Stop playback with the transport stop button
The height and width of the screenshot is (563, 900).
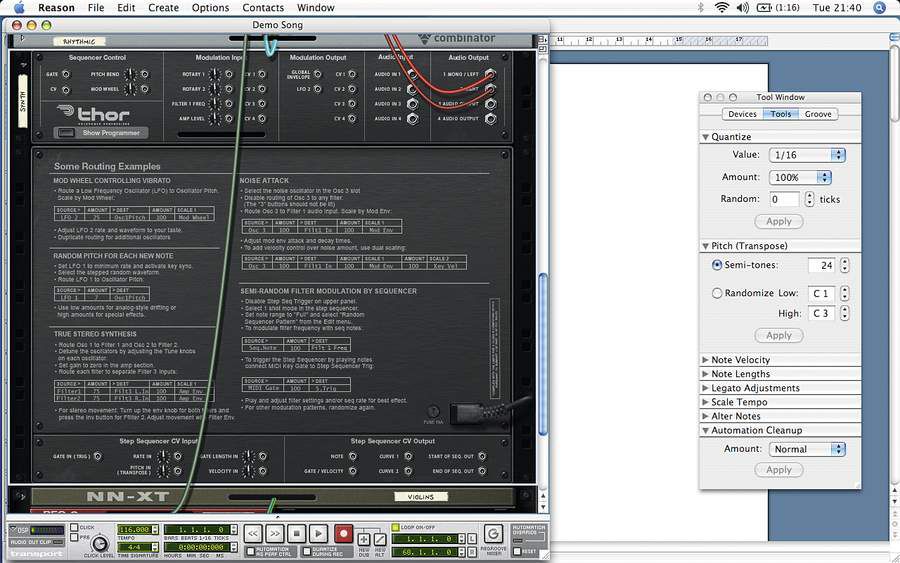[x=297, y=534]
